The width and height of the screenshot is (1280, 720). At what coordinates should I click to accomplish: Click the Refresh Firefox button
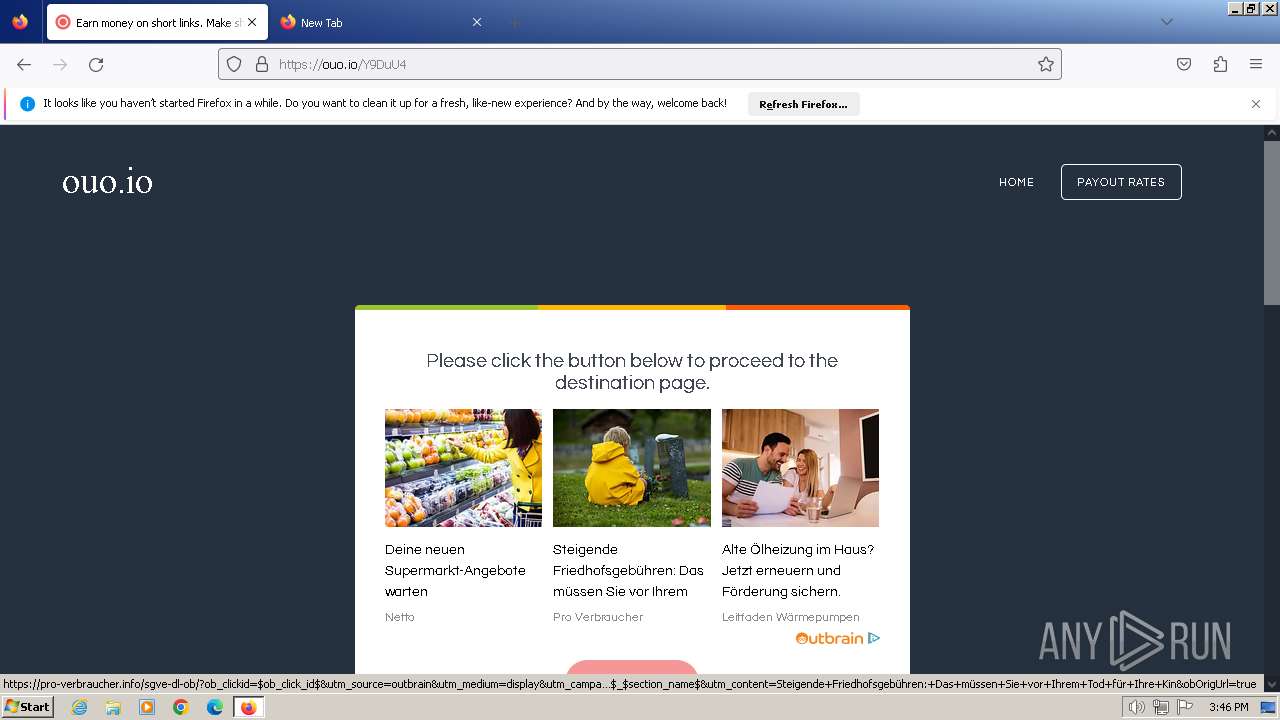click(803, 104)
